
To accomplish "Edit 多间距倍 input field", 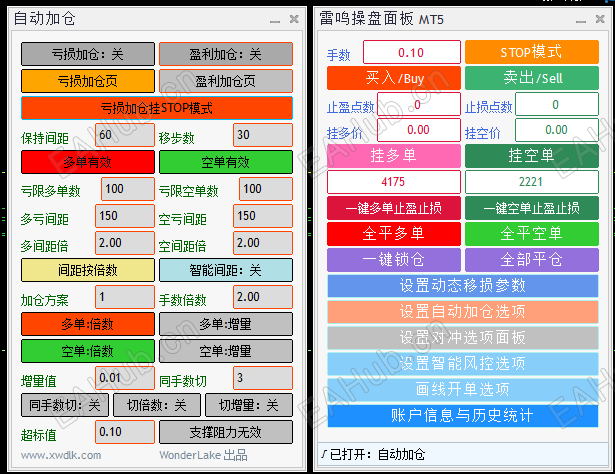I will [x=125, y=243].
